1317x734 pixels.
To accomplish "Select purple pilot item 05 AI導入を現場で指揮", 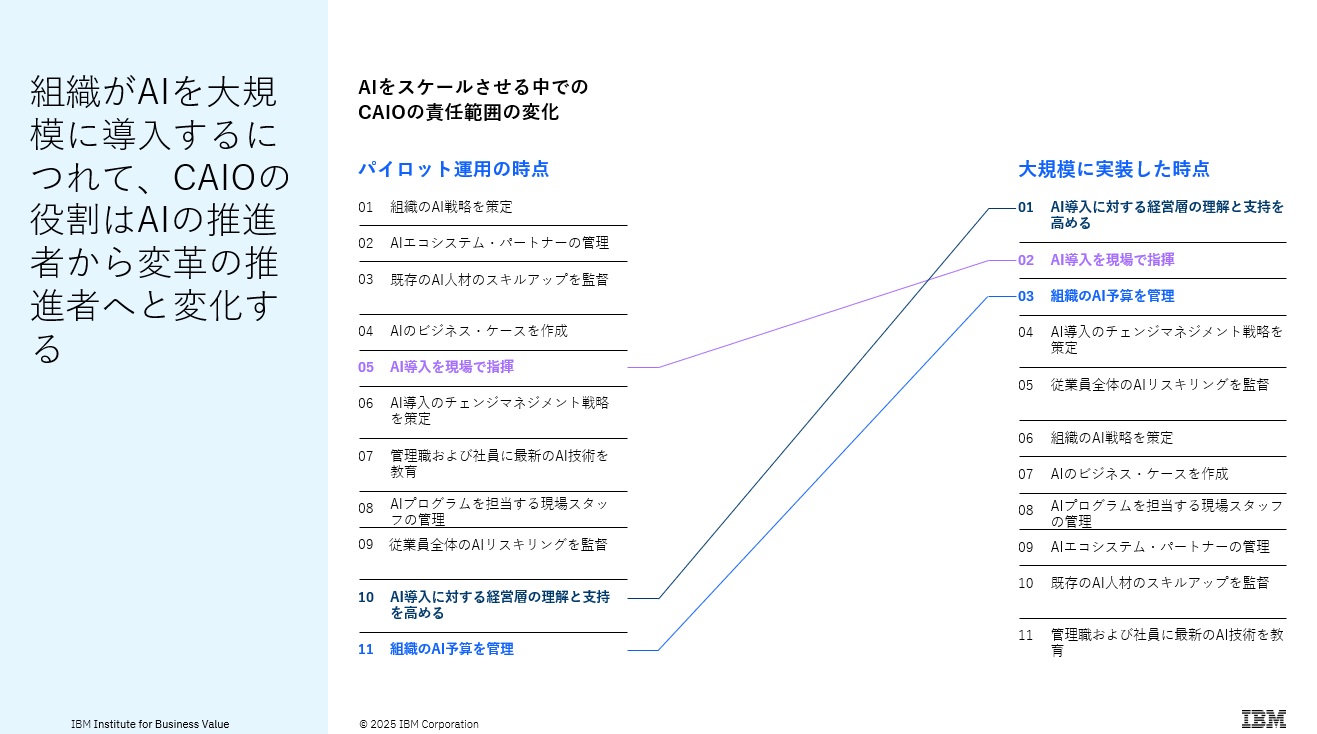I will 451,367.
